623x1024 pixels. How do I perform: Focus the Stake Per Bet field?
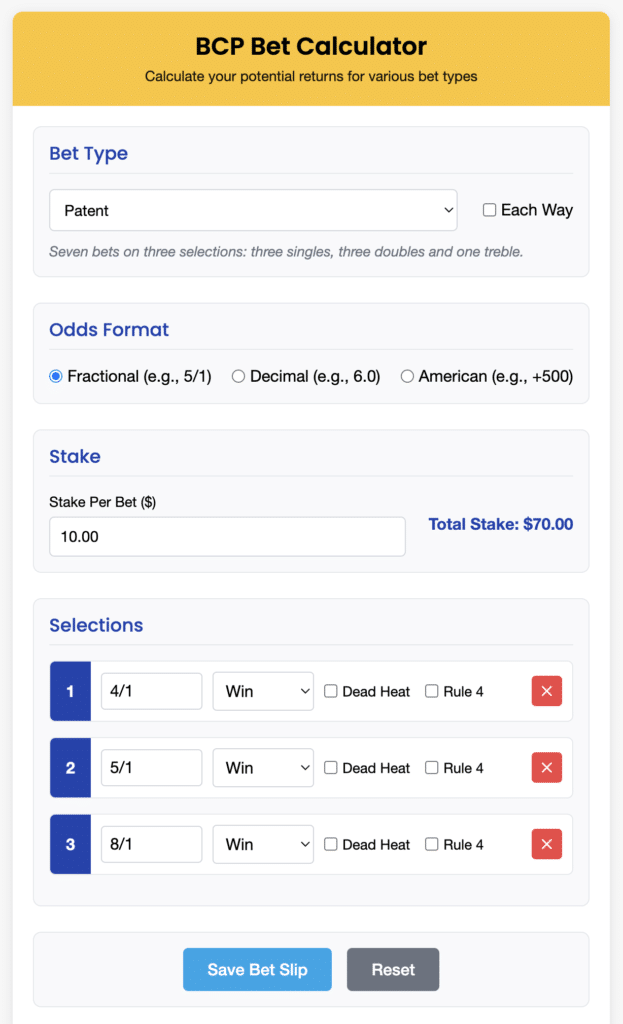tap(227, 537)
